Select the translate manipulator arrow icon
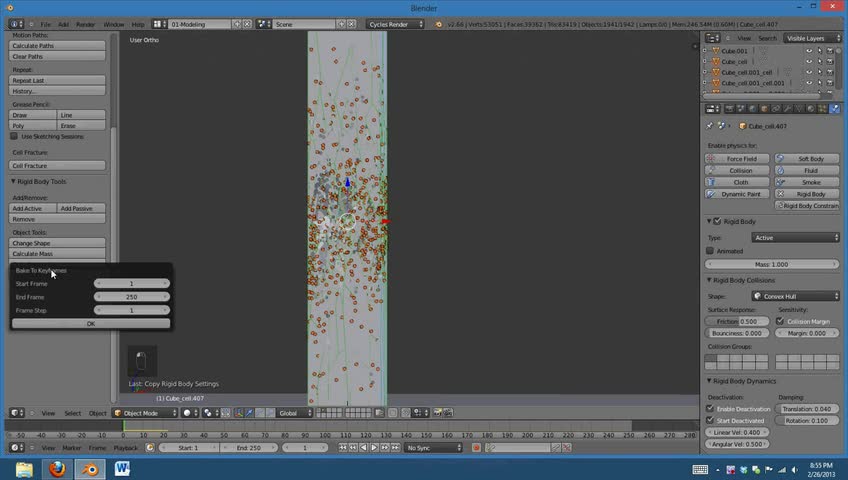 tap(249, 413)
